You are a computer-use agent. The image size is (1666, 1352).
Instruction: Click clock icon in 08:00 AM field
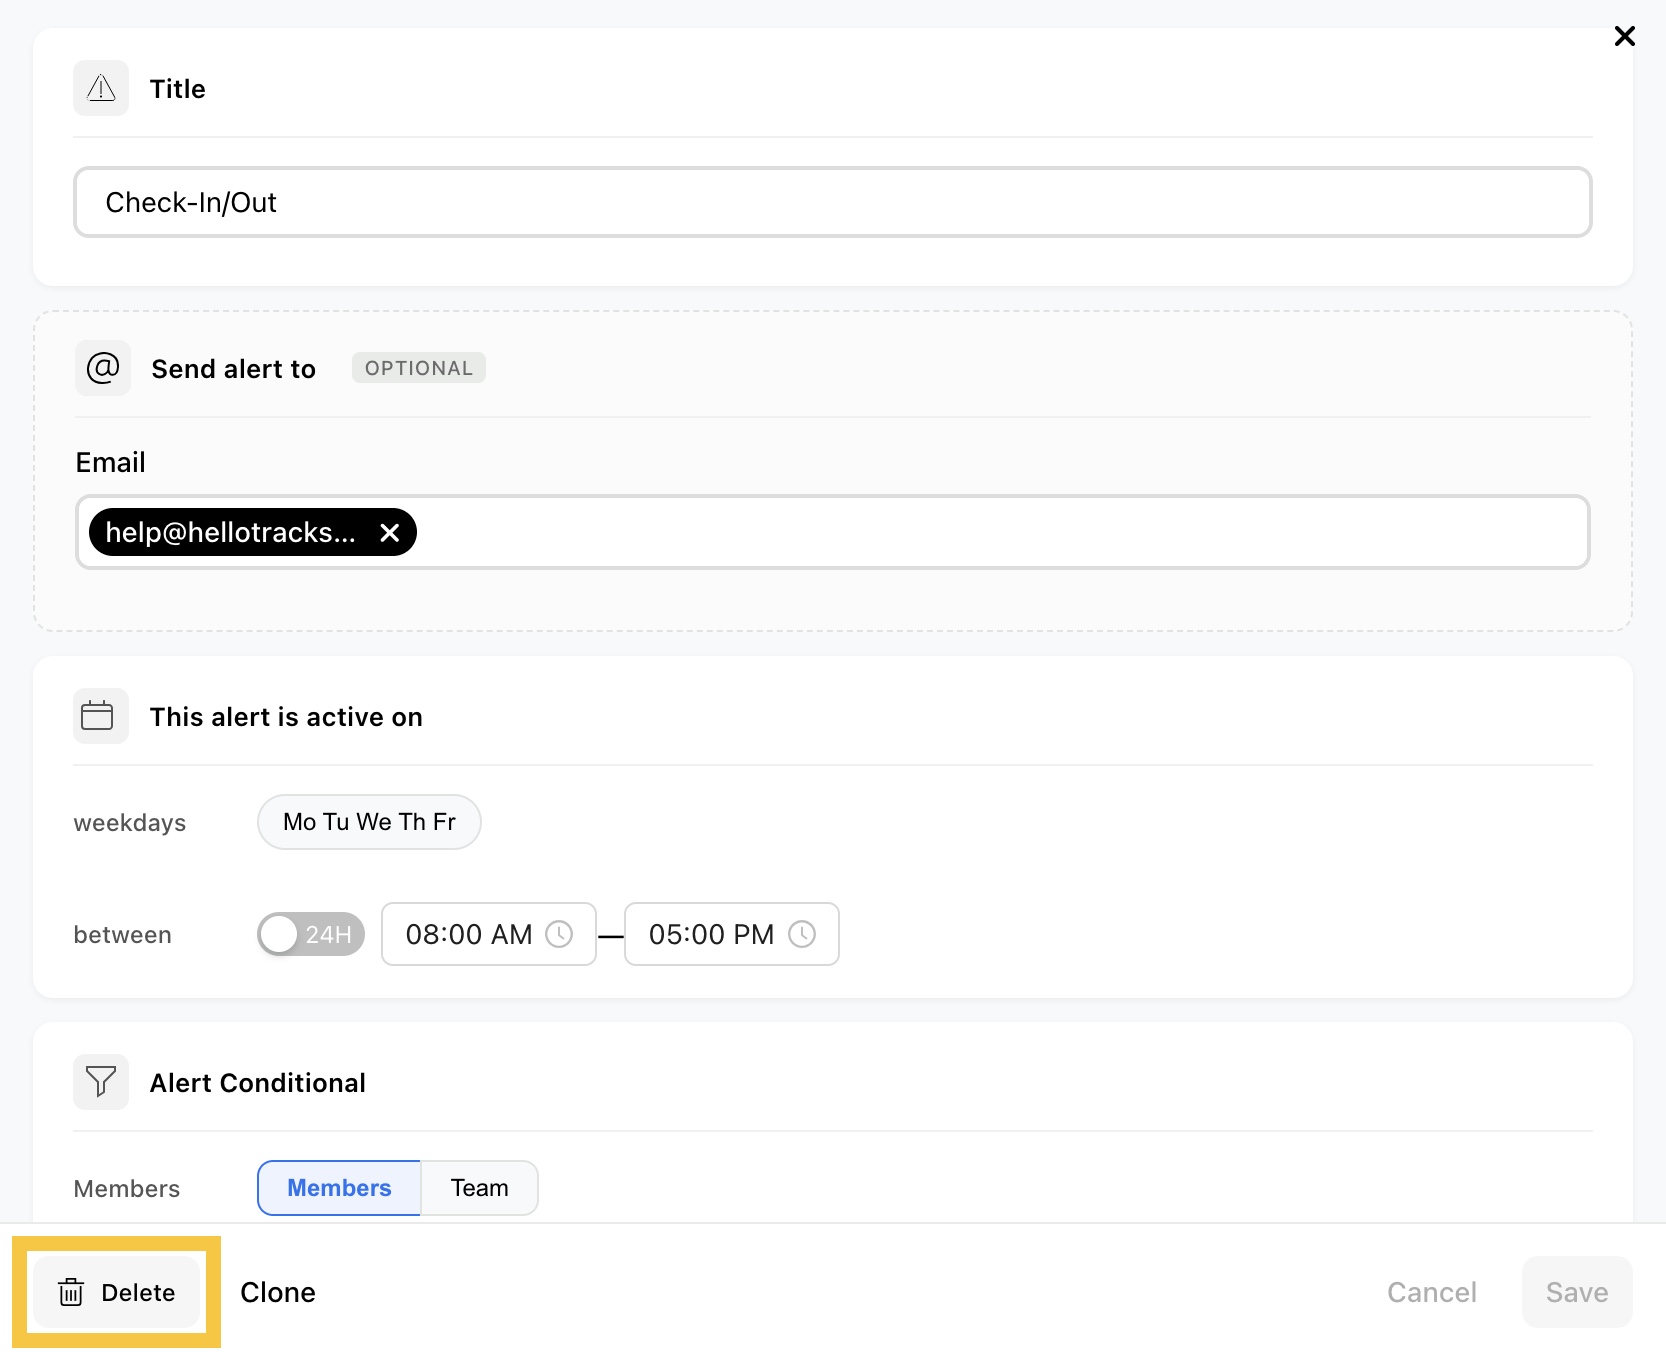[559, 934]
